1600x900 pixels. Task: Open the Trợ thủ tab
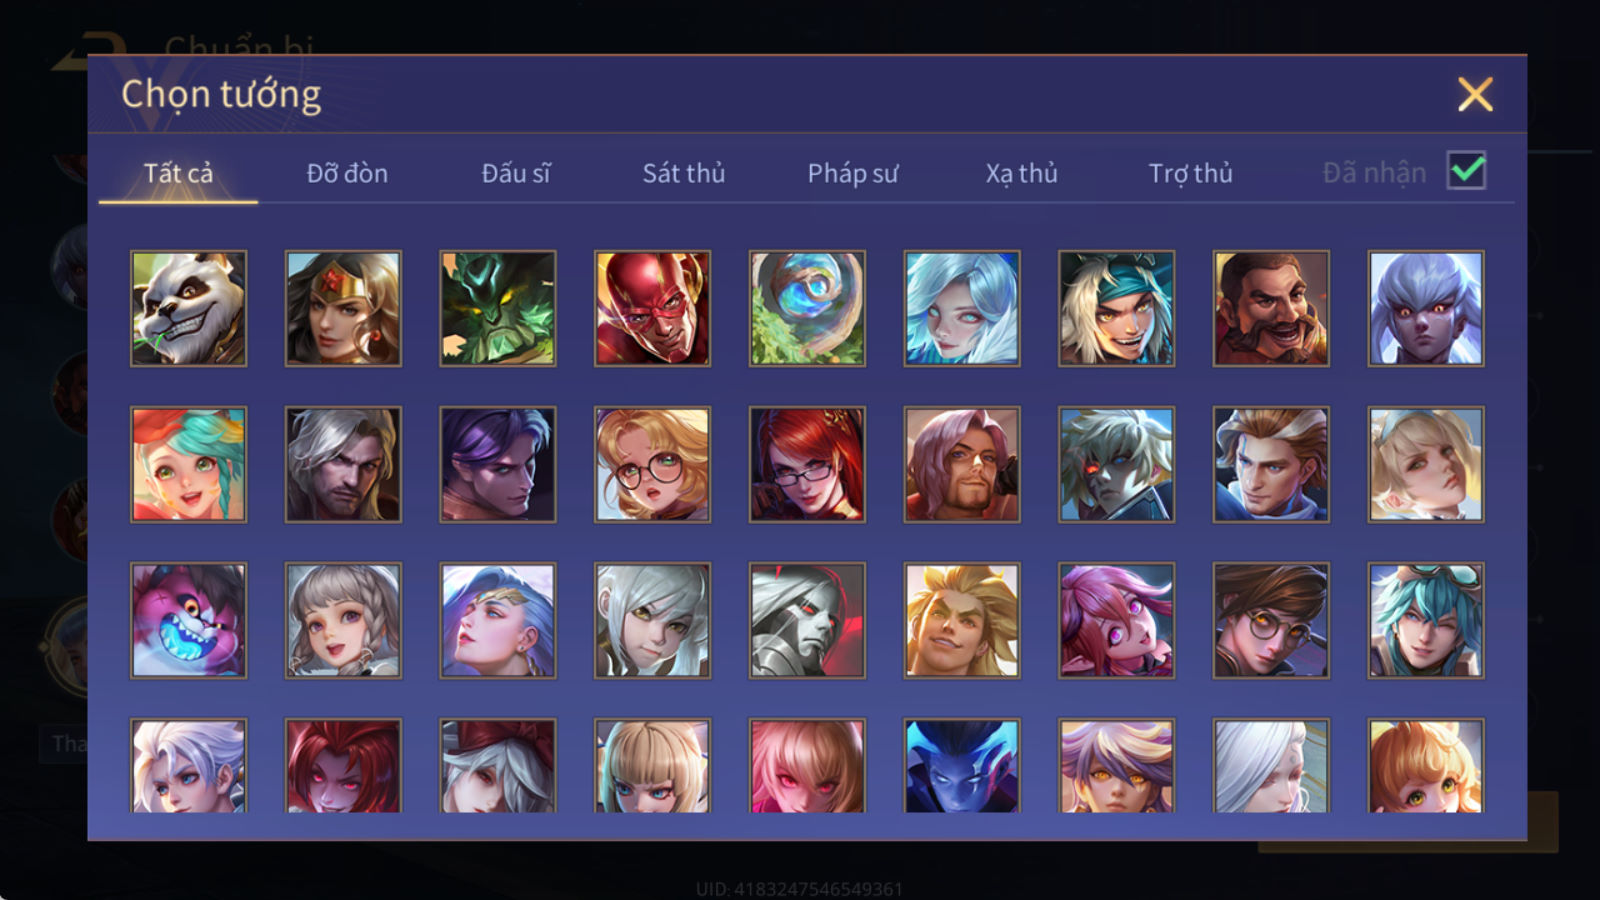(1190, 173)
